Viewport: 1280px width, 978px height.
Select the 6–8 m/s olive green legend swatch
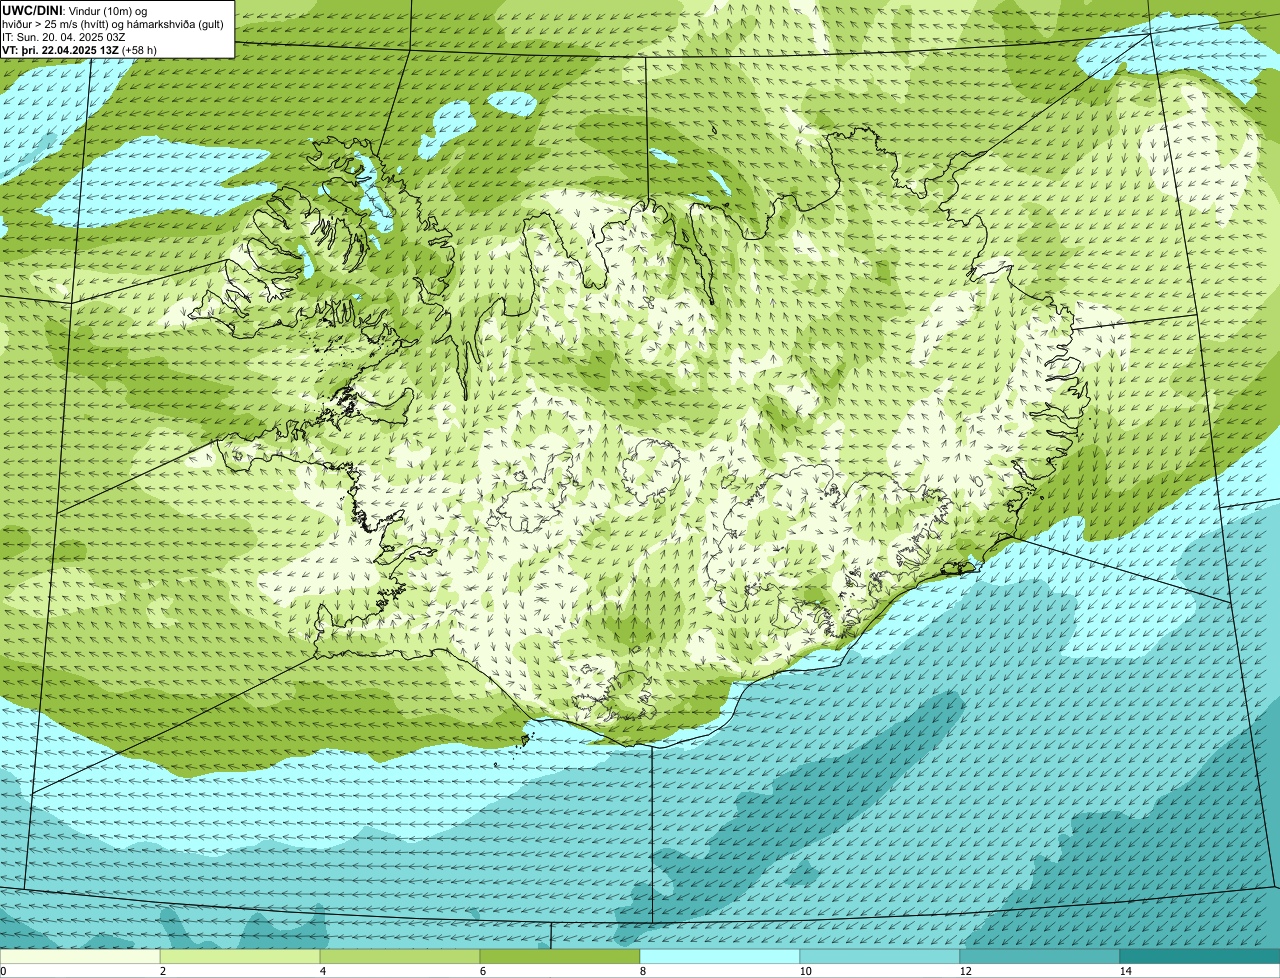pos(560,956)
